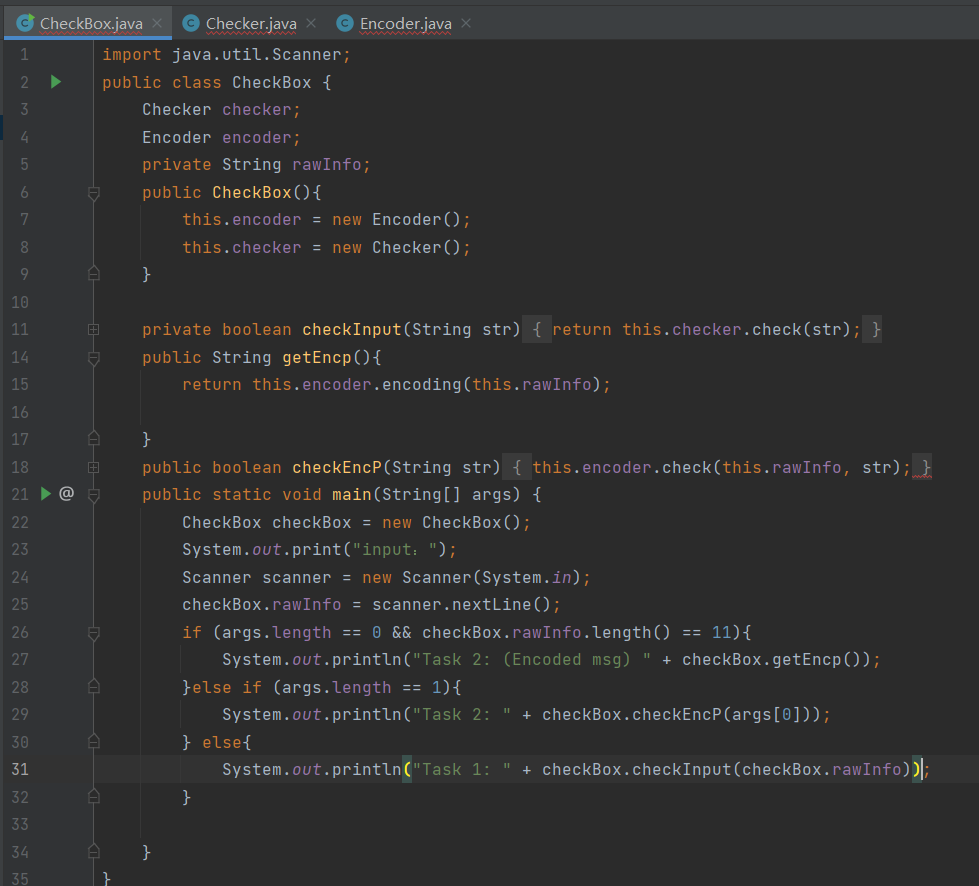Click the @ annotation gutter icon on line 21
This screenshot has width=979, height=886.
(x=67, y=493)
